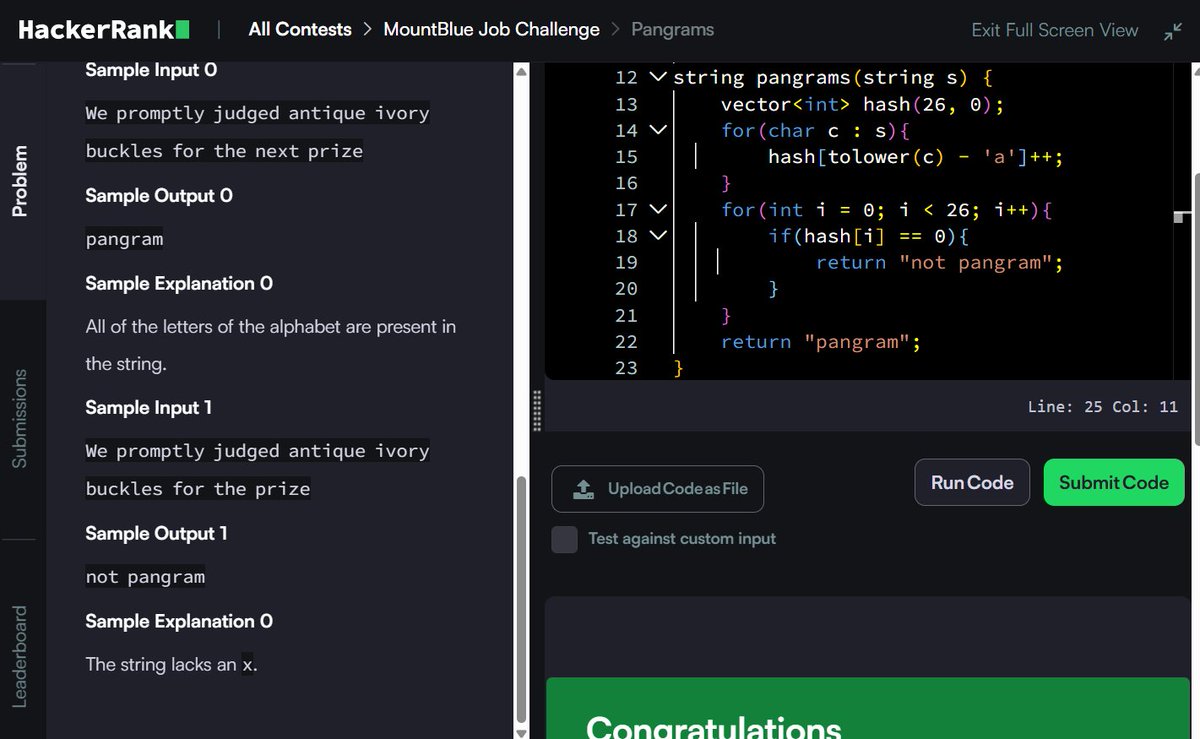Screen dimensions: 1200x739
Task: Click line number 22 in the editor
Action: (x=626, y=342)
